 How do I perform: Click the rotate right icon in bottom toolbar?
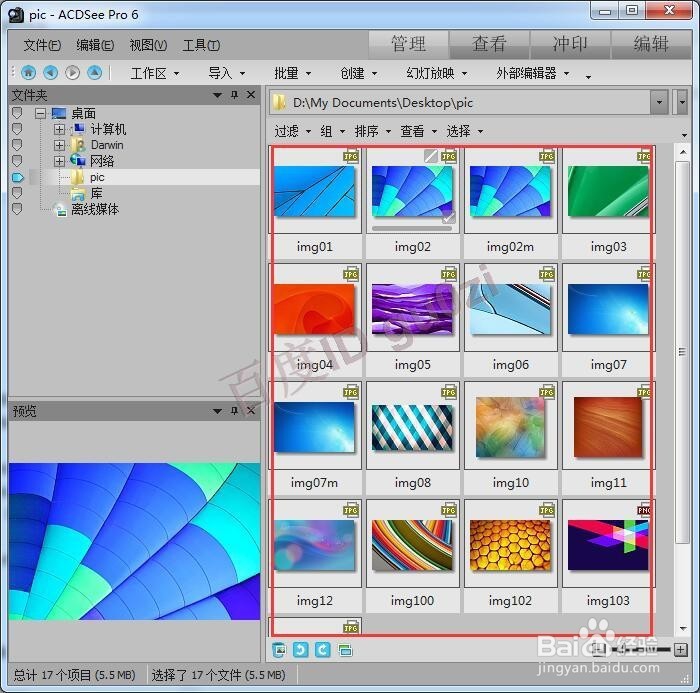pos(322,650)
